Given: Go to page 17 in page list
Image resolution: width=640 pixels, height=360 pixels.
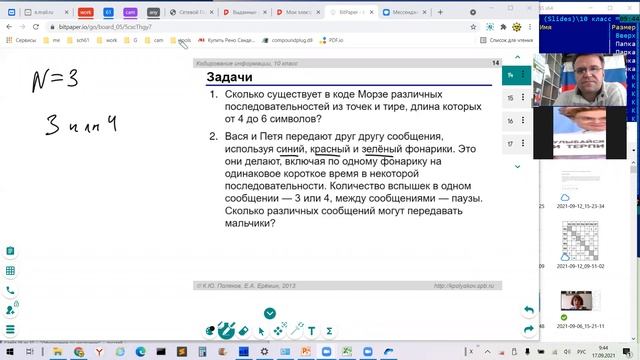Looking at the screenshot, I should tap(510, 144).
